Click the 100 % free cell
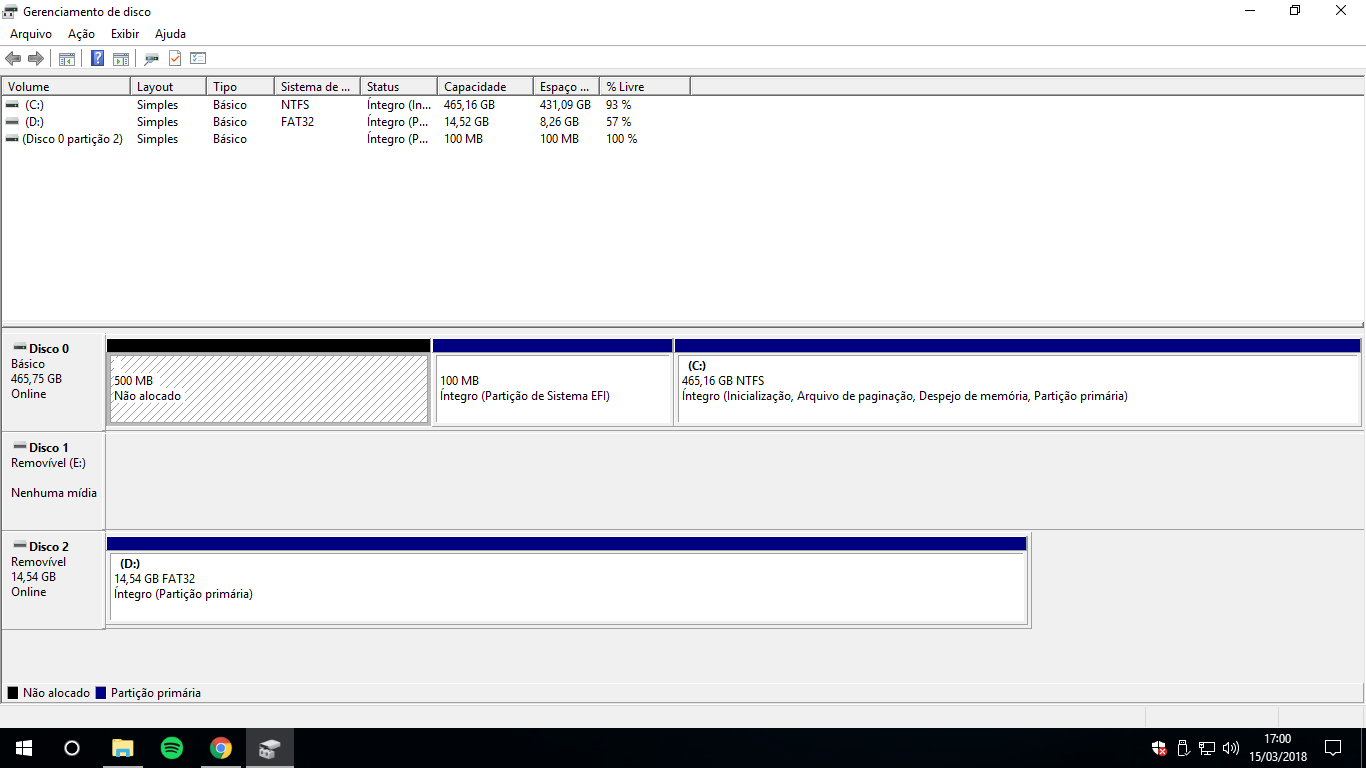This screenshot has height=768, width=1366. click(621, 139)
